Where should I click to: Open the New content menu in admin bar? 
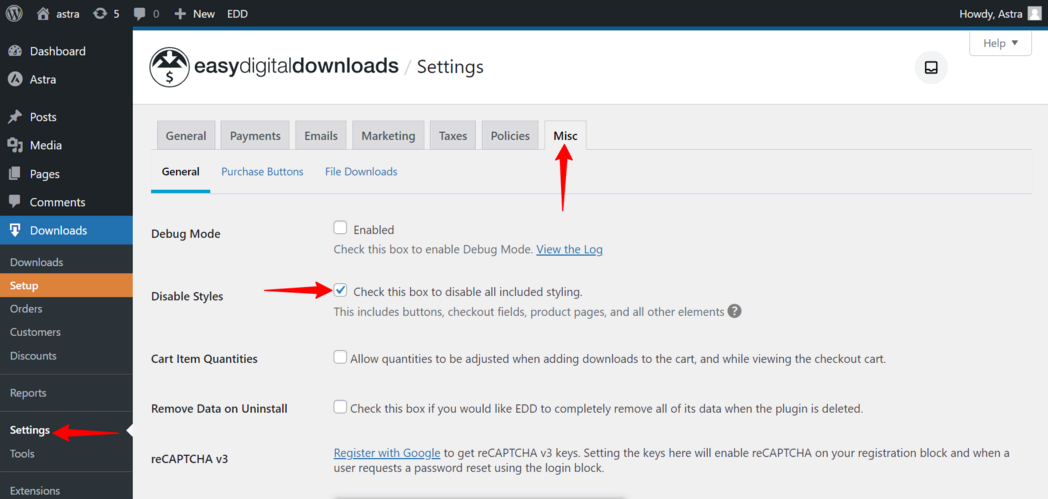[194, 14]
